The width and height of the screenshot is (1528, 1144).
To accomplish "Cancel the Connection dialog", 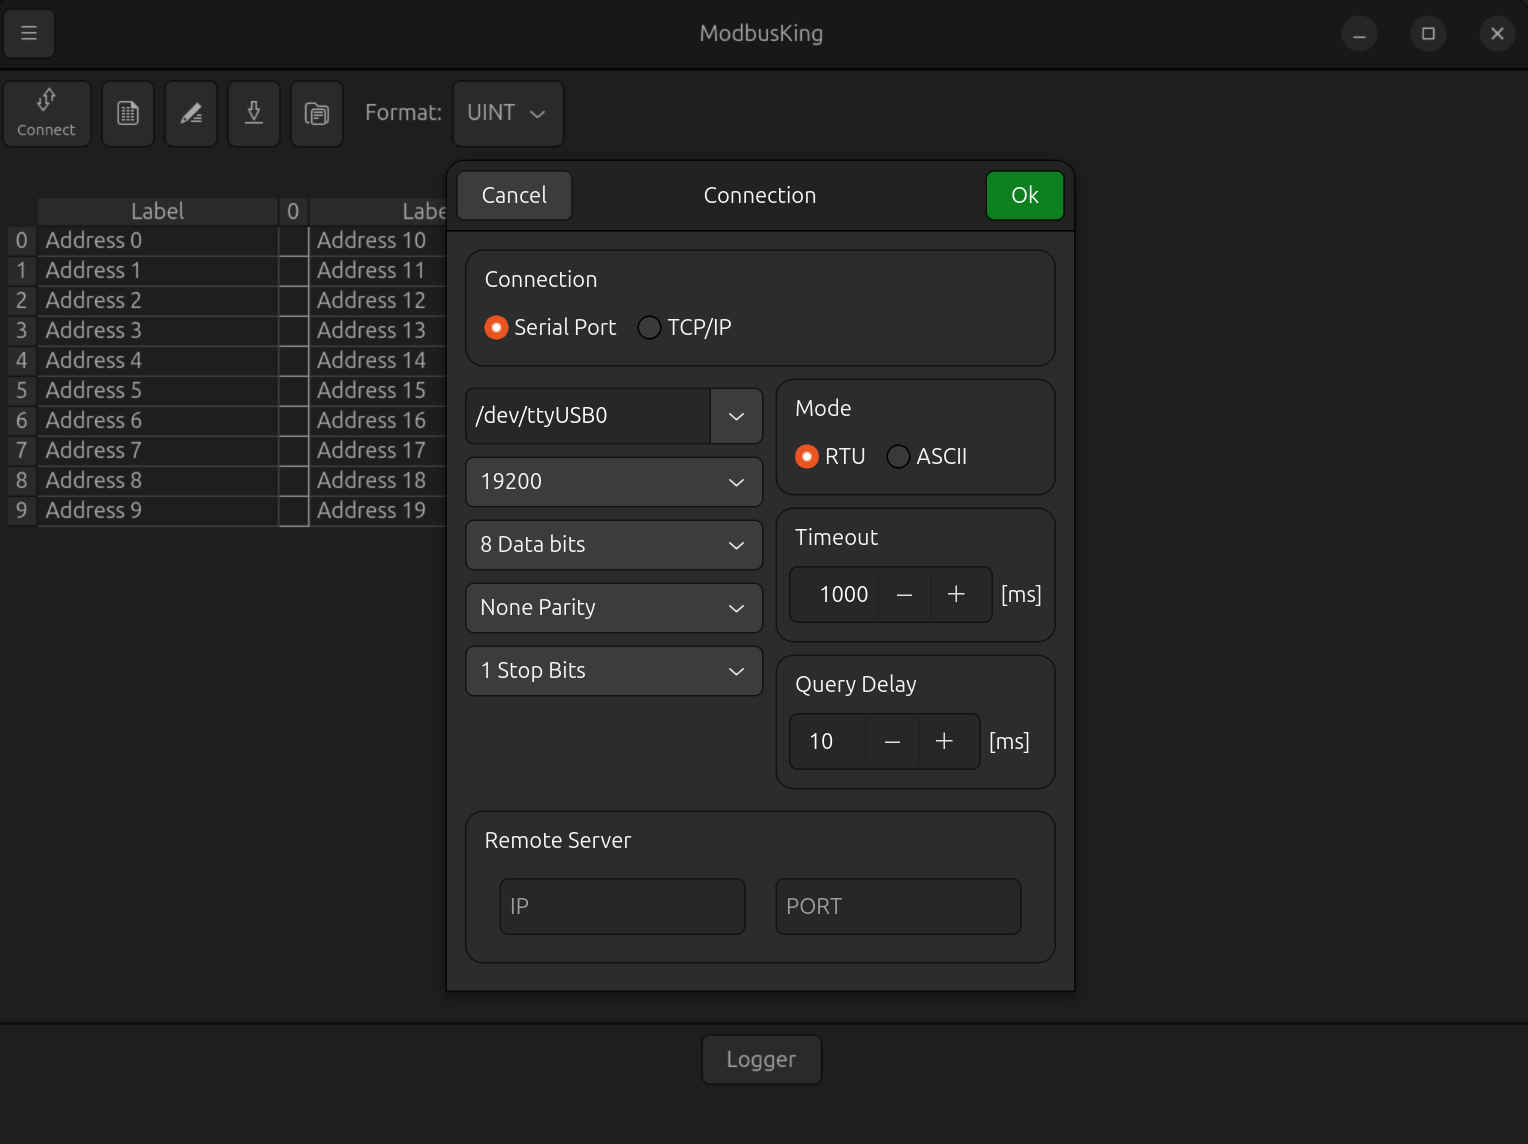I will click(514, 196).
